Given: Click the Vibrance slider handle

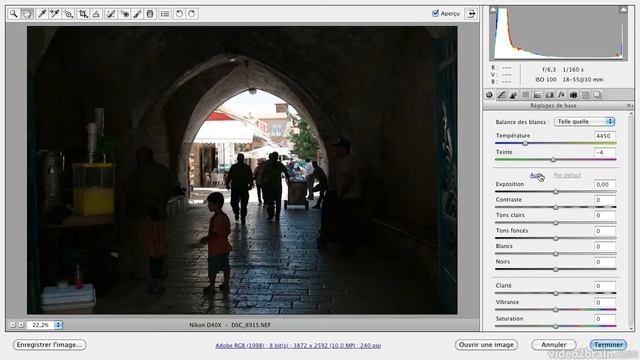Looking at the screenshot, I should (x=556, y=310).
